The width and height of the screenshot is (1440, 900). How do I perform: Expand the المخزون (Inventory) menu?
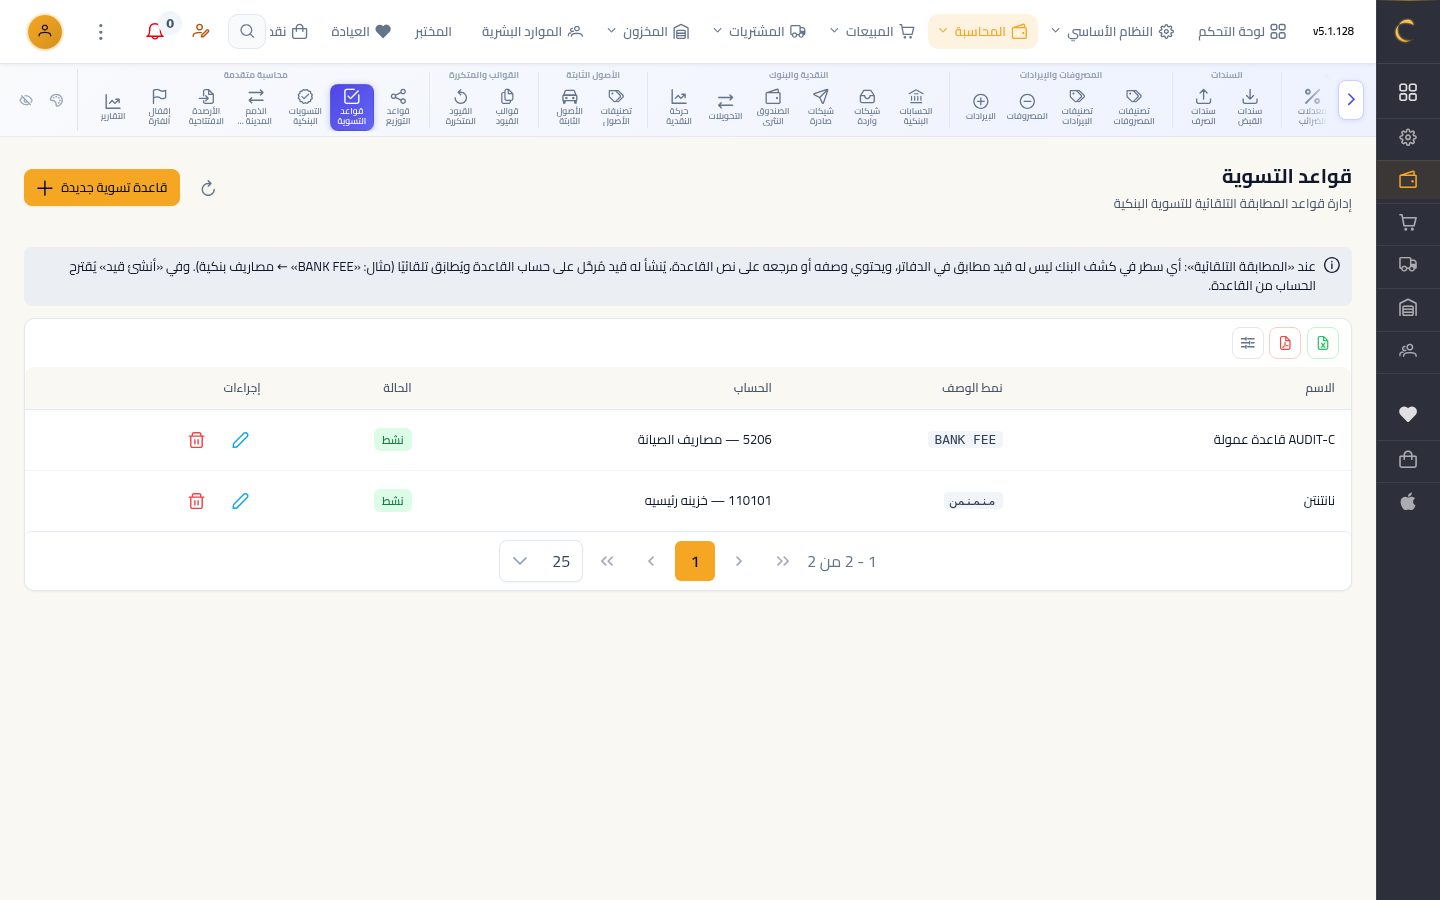tap(648, 32)
